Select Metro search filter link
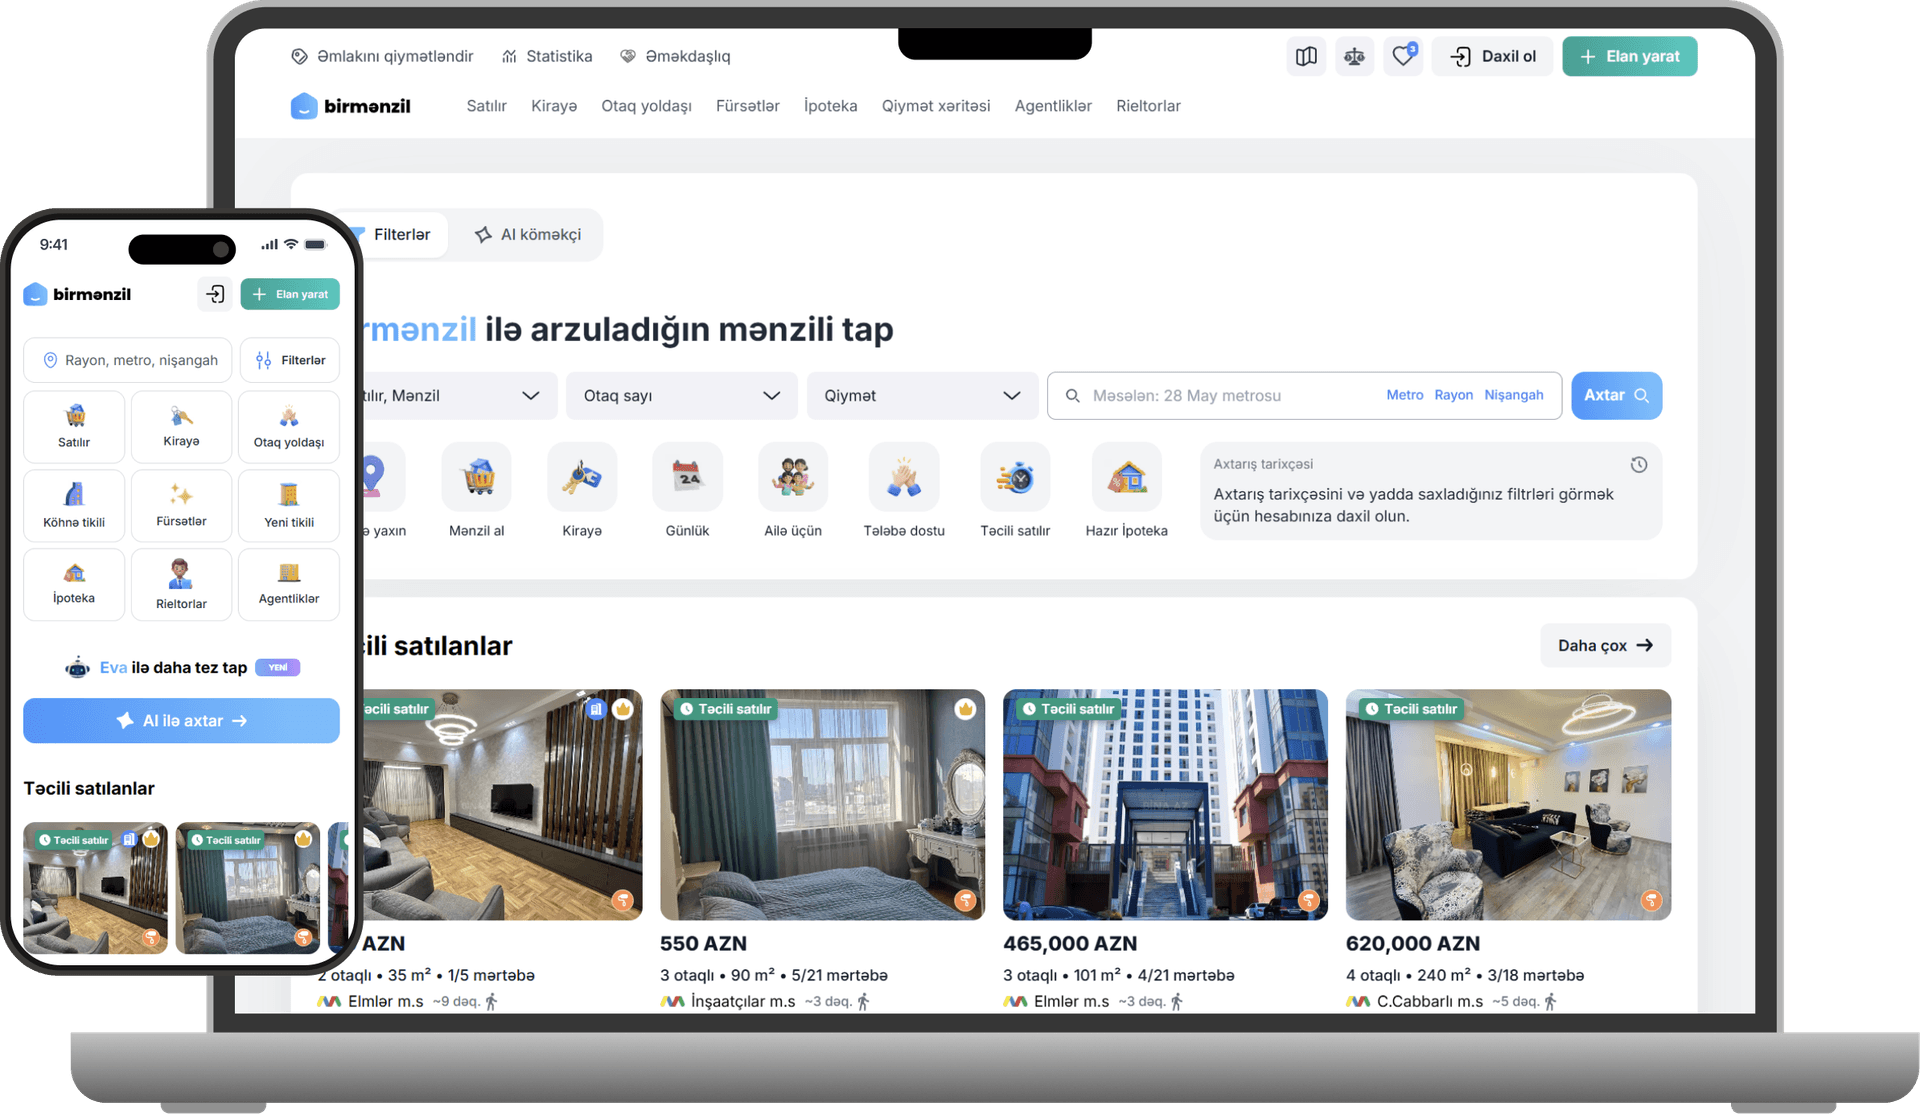The image size is (1920, 1114). pos(1405,395)
